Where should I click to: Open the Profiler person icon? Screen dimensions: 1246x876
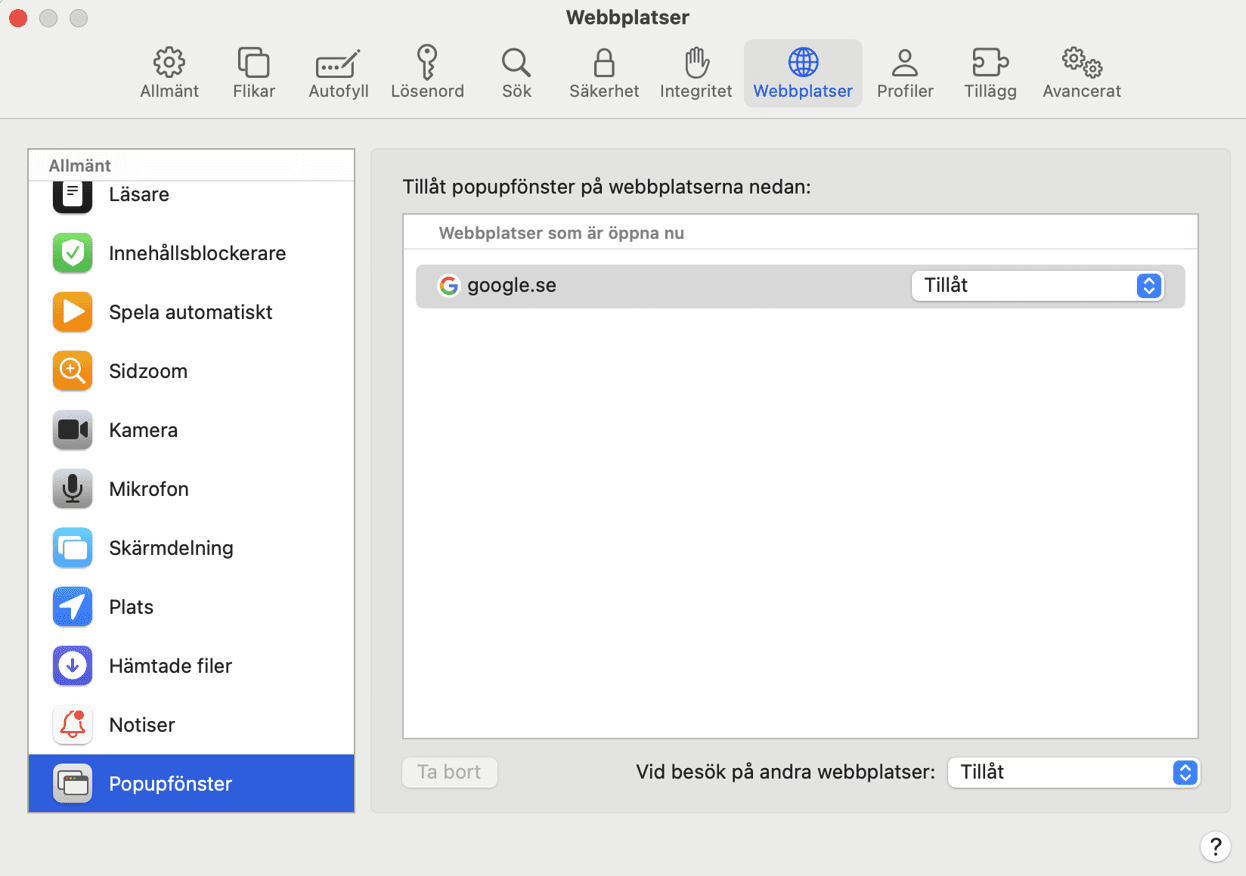[905, 62]
